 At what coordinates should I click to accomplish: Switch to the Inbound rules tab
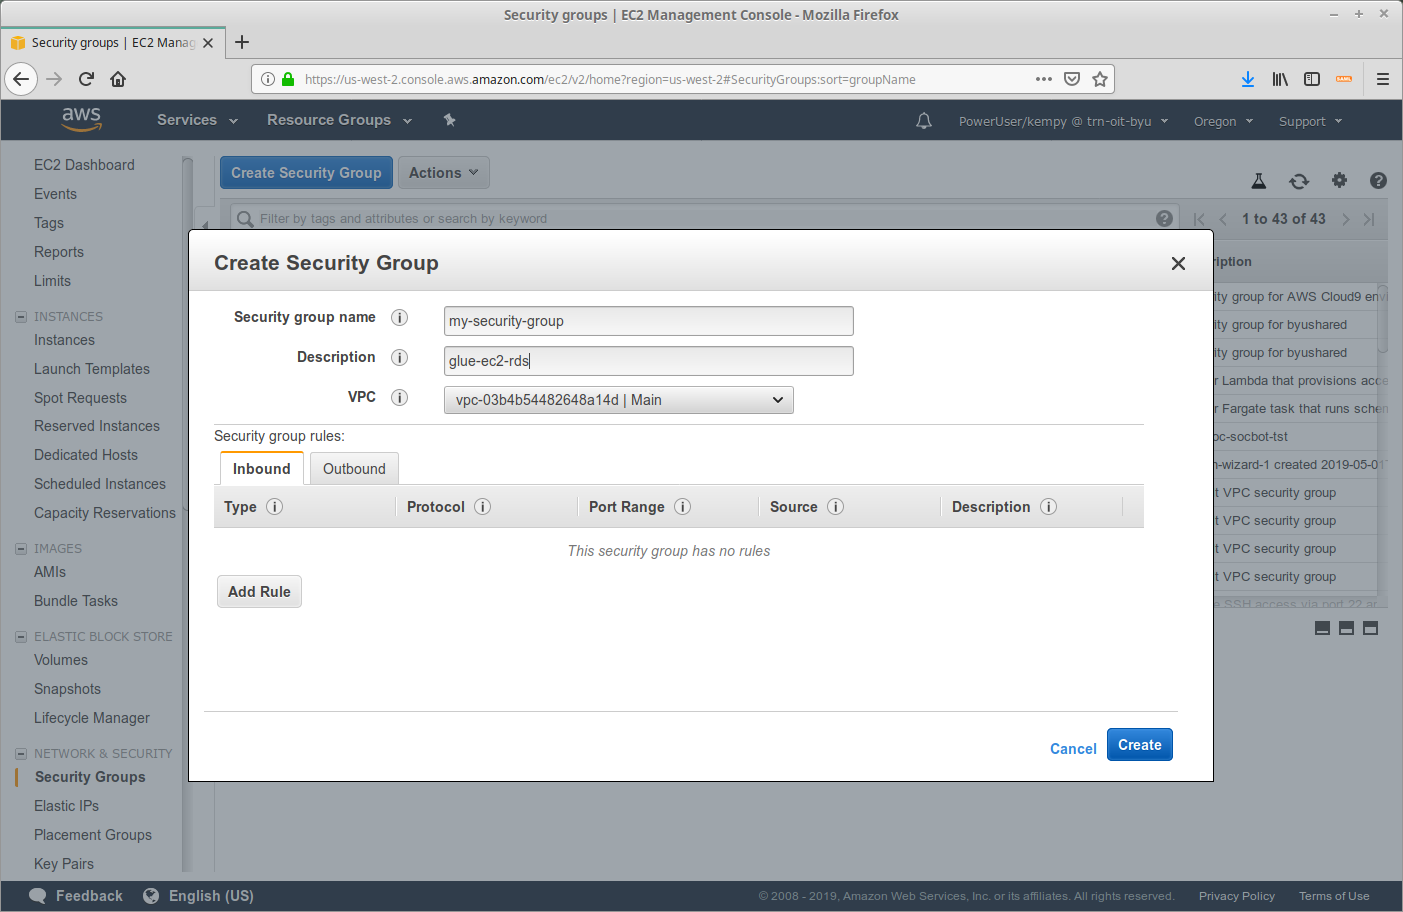262,469
